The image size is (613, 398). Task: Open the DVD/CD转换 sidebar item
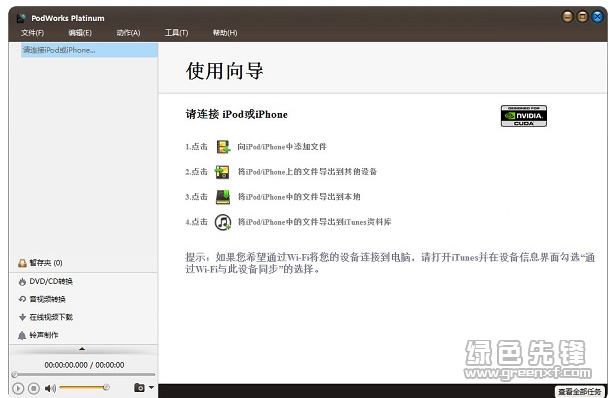45,281
